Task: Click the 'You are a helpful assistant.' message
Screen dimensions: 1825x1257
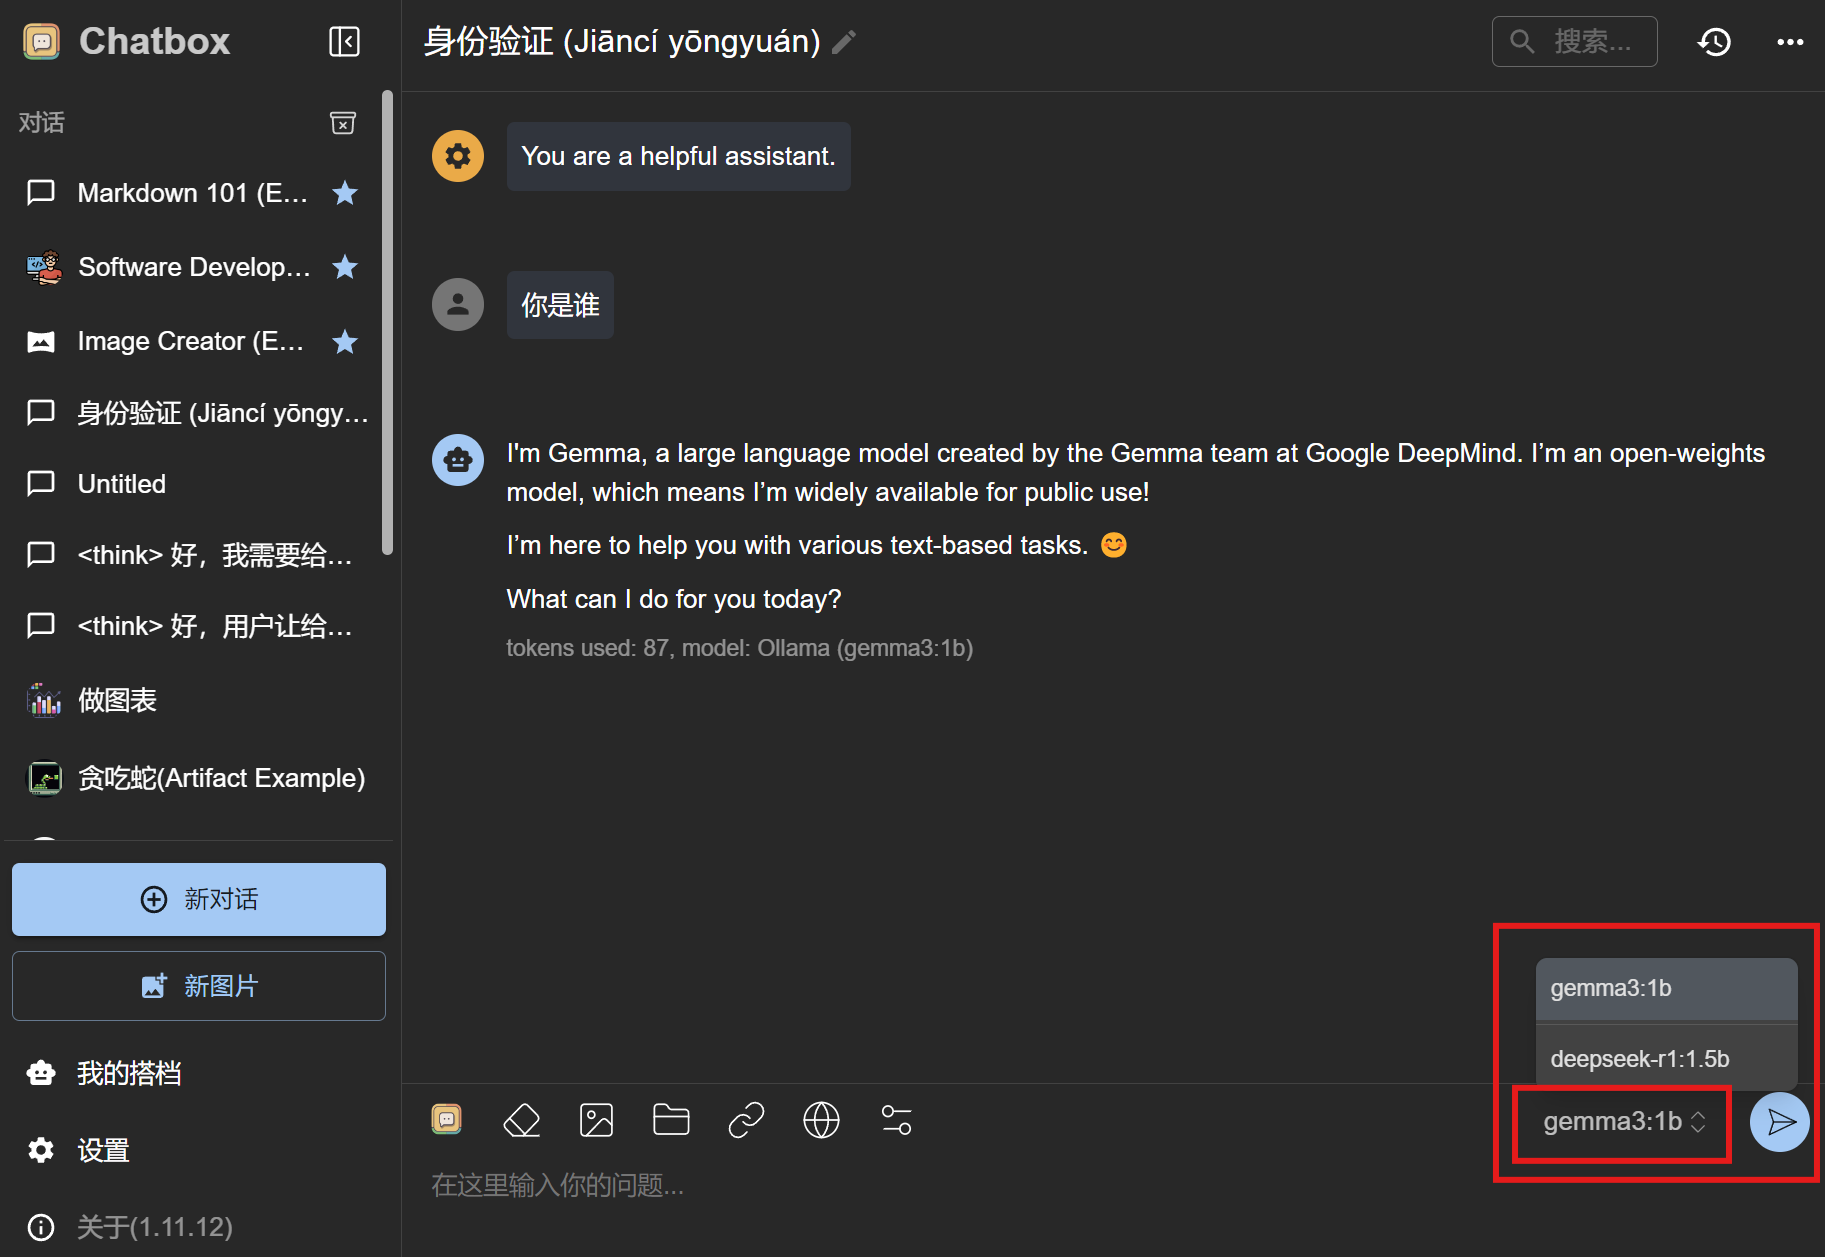Action: [x=679, y=156]
